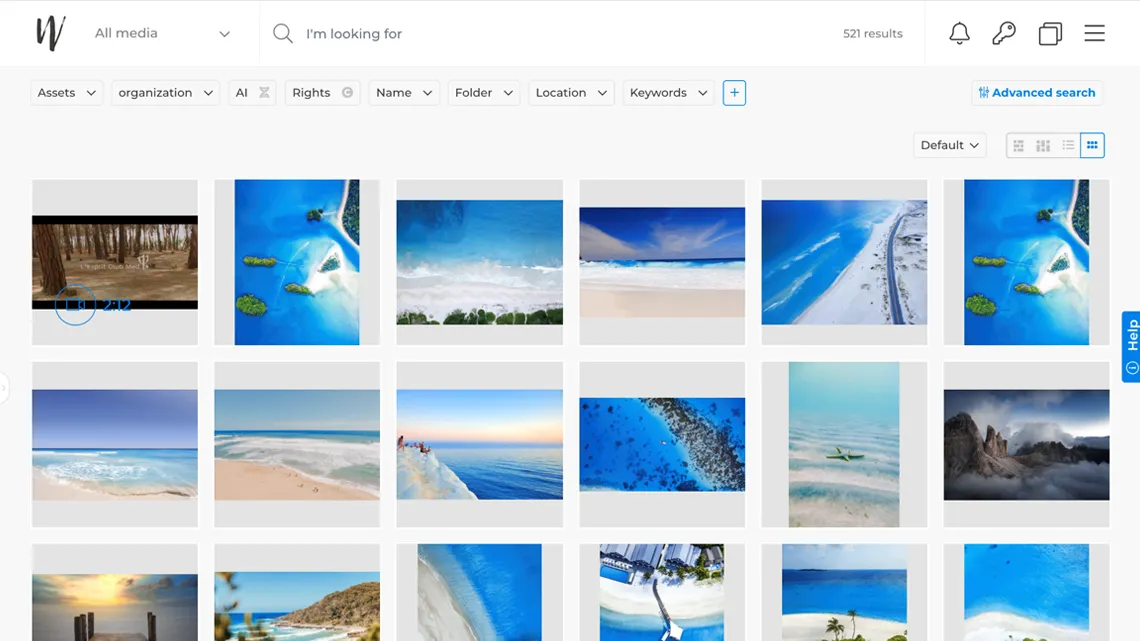The height and width of the screenshot is (641, 1140).
Task: Open the palm tree beach photo
Action: pos(844,593)
